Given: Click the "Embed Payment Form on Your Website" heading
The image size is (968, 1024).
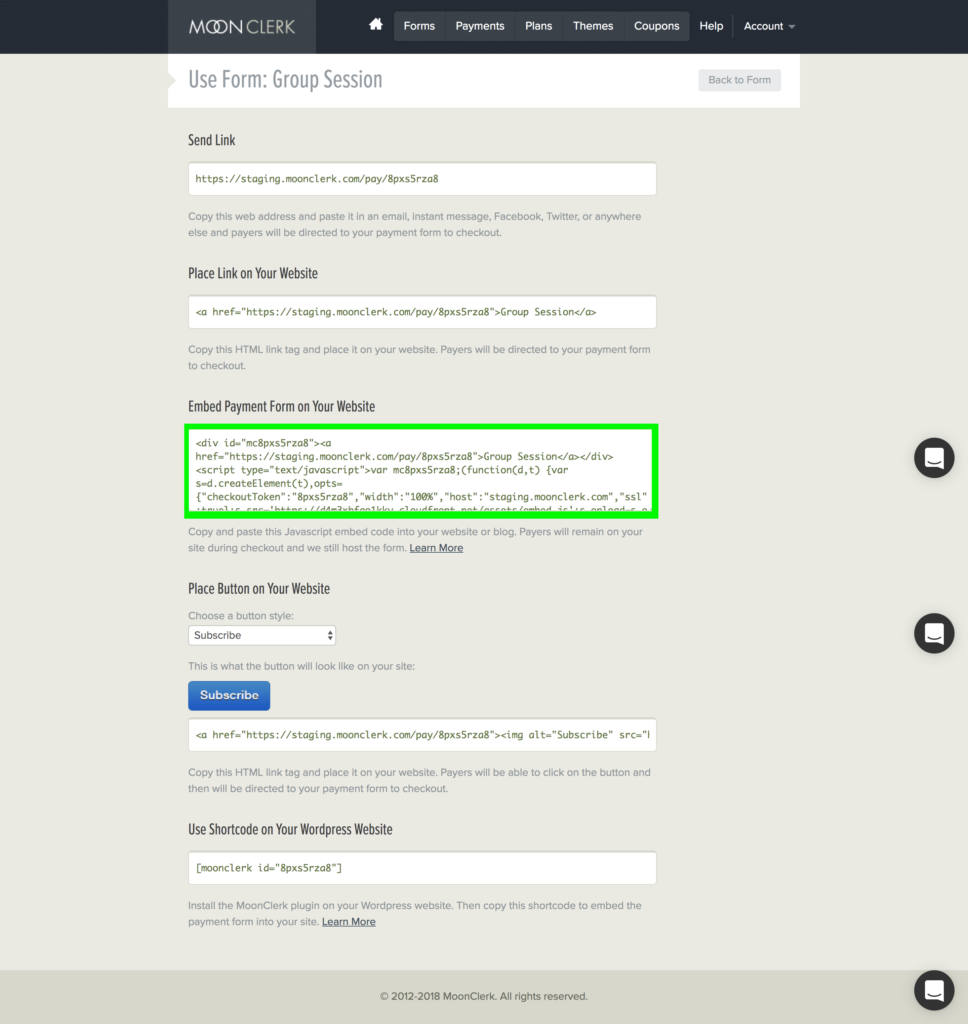Looking at the screenshot, I should 282,407.
